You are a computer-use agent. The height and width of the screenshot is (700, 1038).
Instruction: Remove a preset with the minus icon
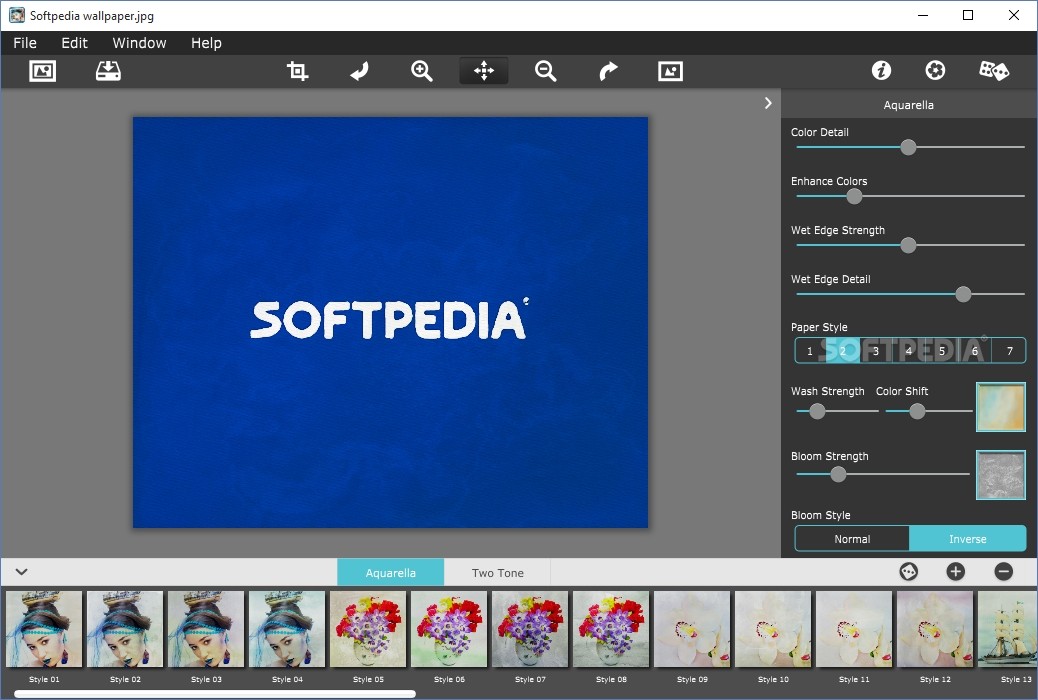1004,572
